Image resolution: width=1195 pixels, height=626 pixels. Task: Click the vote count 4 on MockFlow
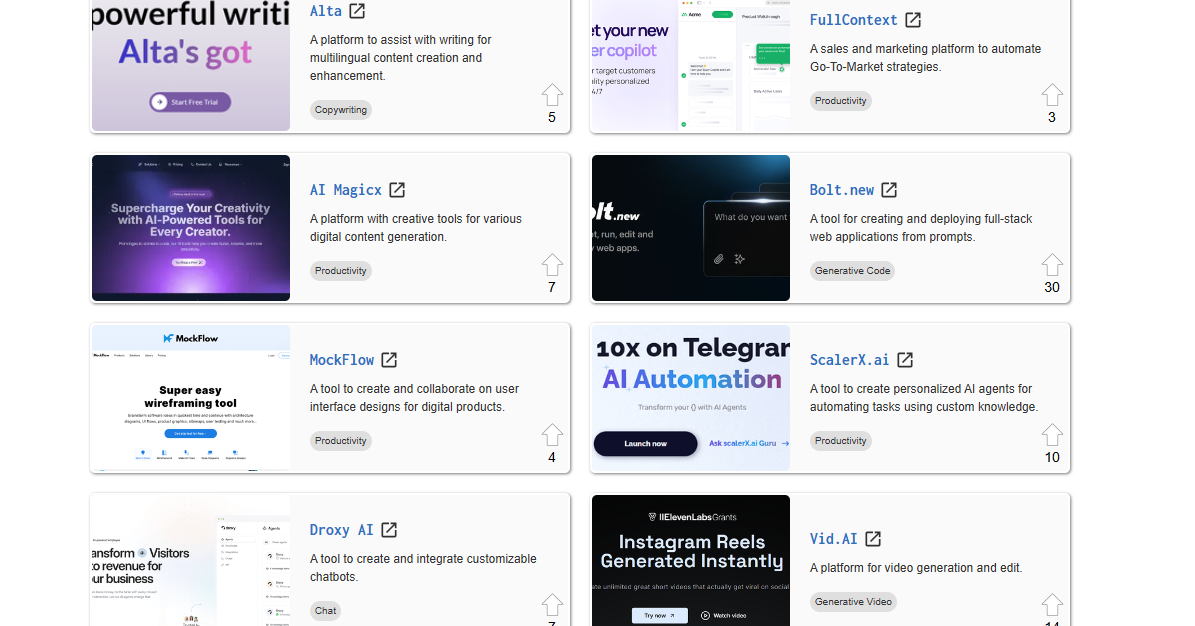pyautogui.click(x=552, y=457)
